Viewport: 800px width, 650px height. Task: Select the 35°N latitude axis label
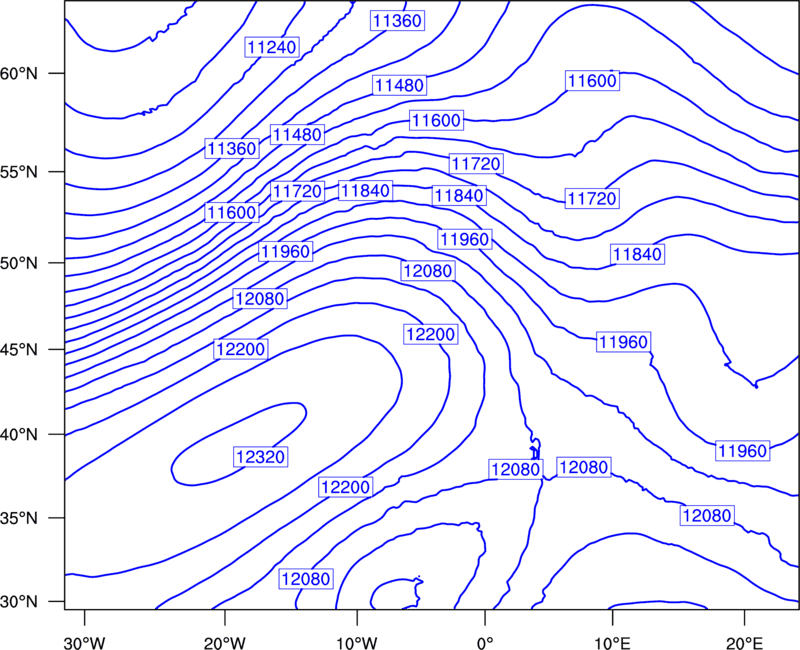pyautogui.click(x=19, y=518)
